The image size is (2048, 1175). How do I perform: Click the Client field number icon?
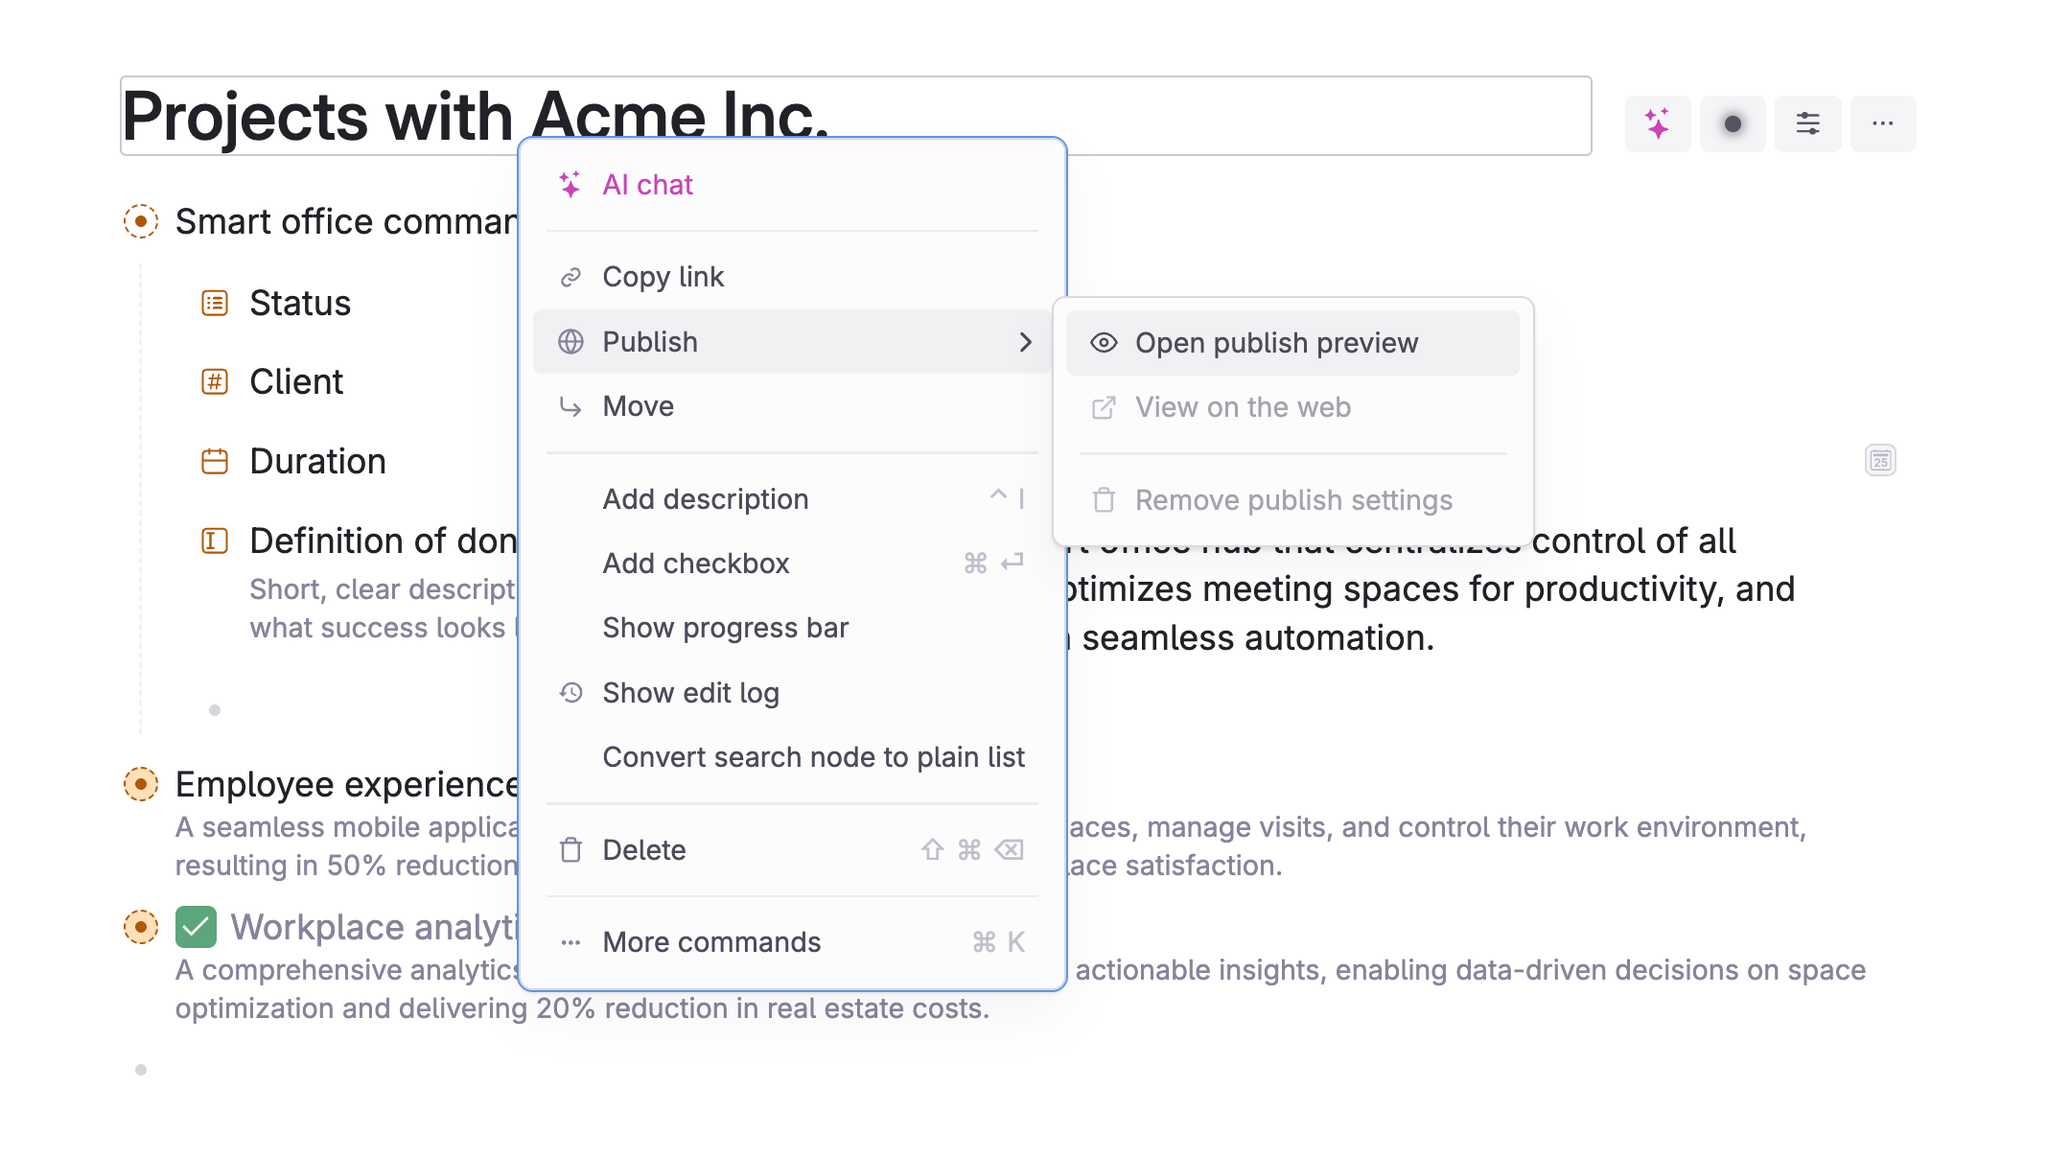pos(215,382)
